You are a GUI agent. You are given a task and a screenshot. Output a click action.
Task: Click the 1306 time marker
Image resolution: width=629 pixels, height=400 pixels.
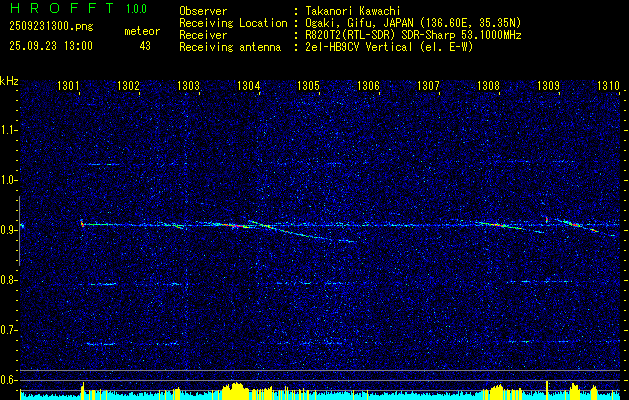(368, 85)
